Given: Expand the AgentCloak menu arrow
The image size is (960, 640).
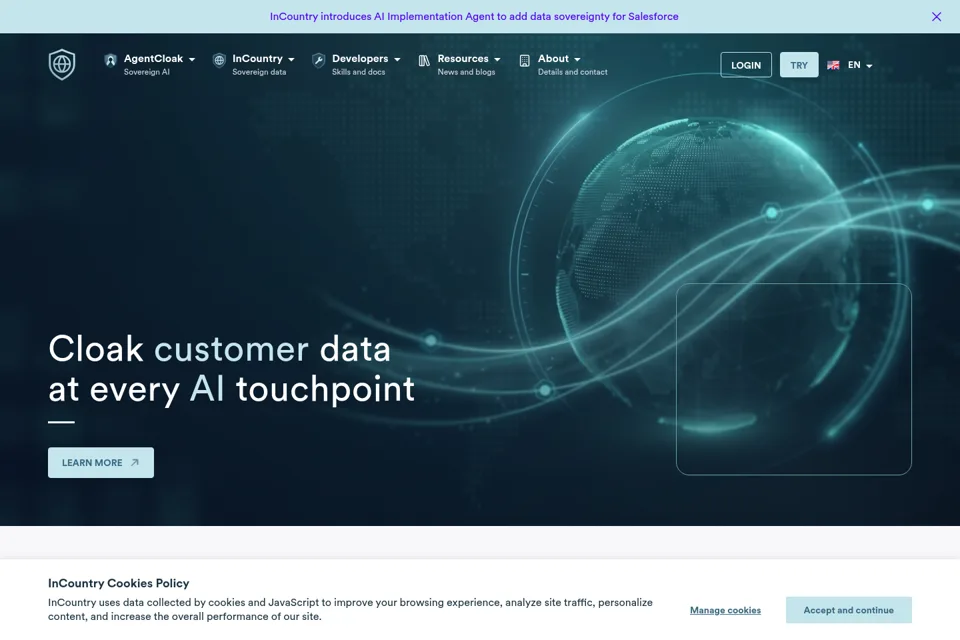Looking at the screenshot, I should [192, 59].
